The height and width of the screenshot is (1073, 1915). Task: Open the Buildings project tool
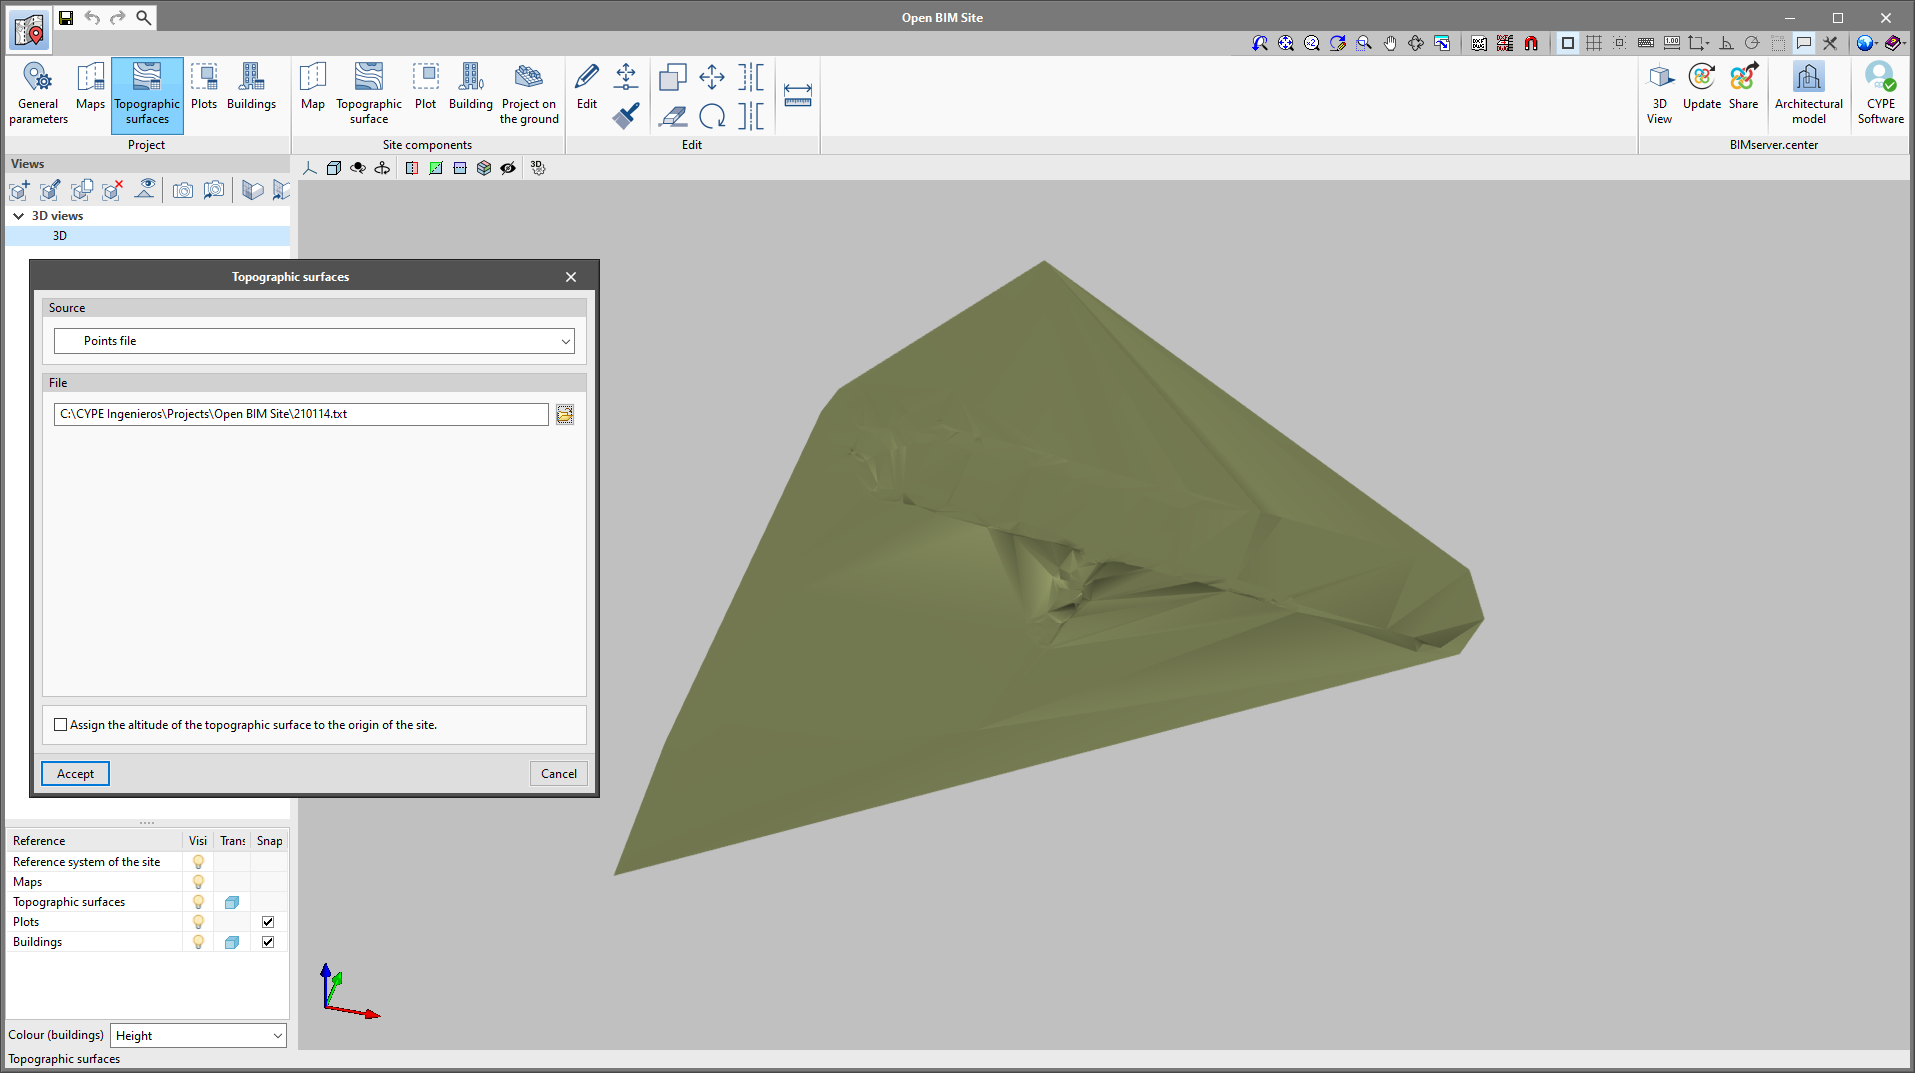click(251, 87)
